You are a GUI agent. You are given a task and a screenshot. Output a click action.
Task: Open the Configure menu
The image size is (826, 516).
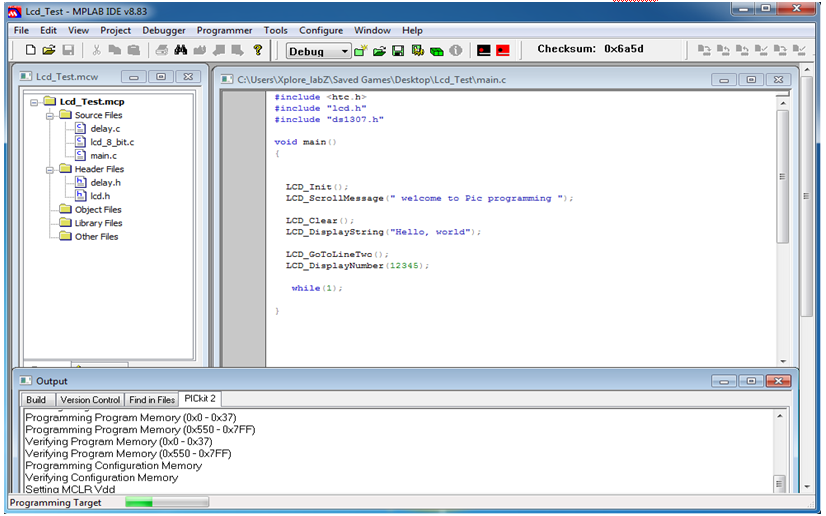pyautogui.click(x=321, y=31)
